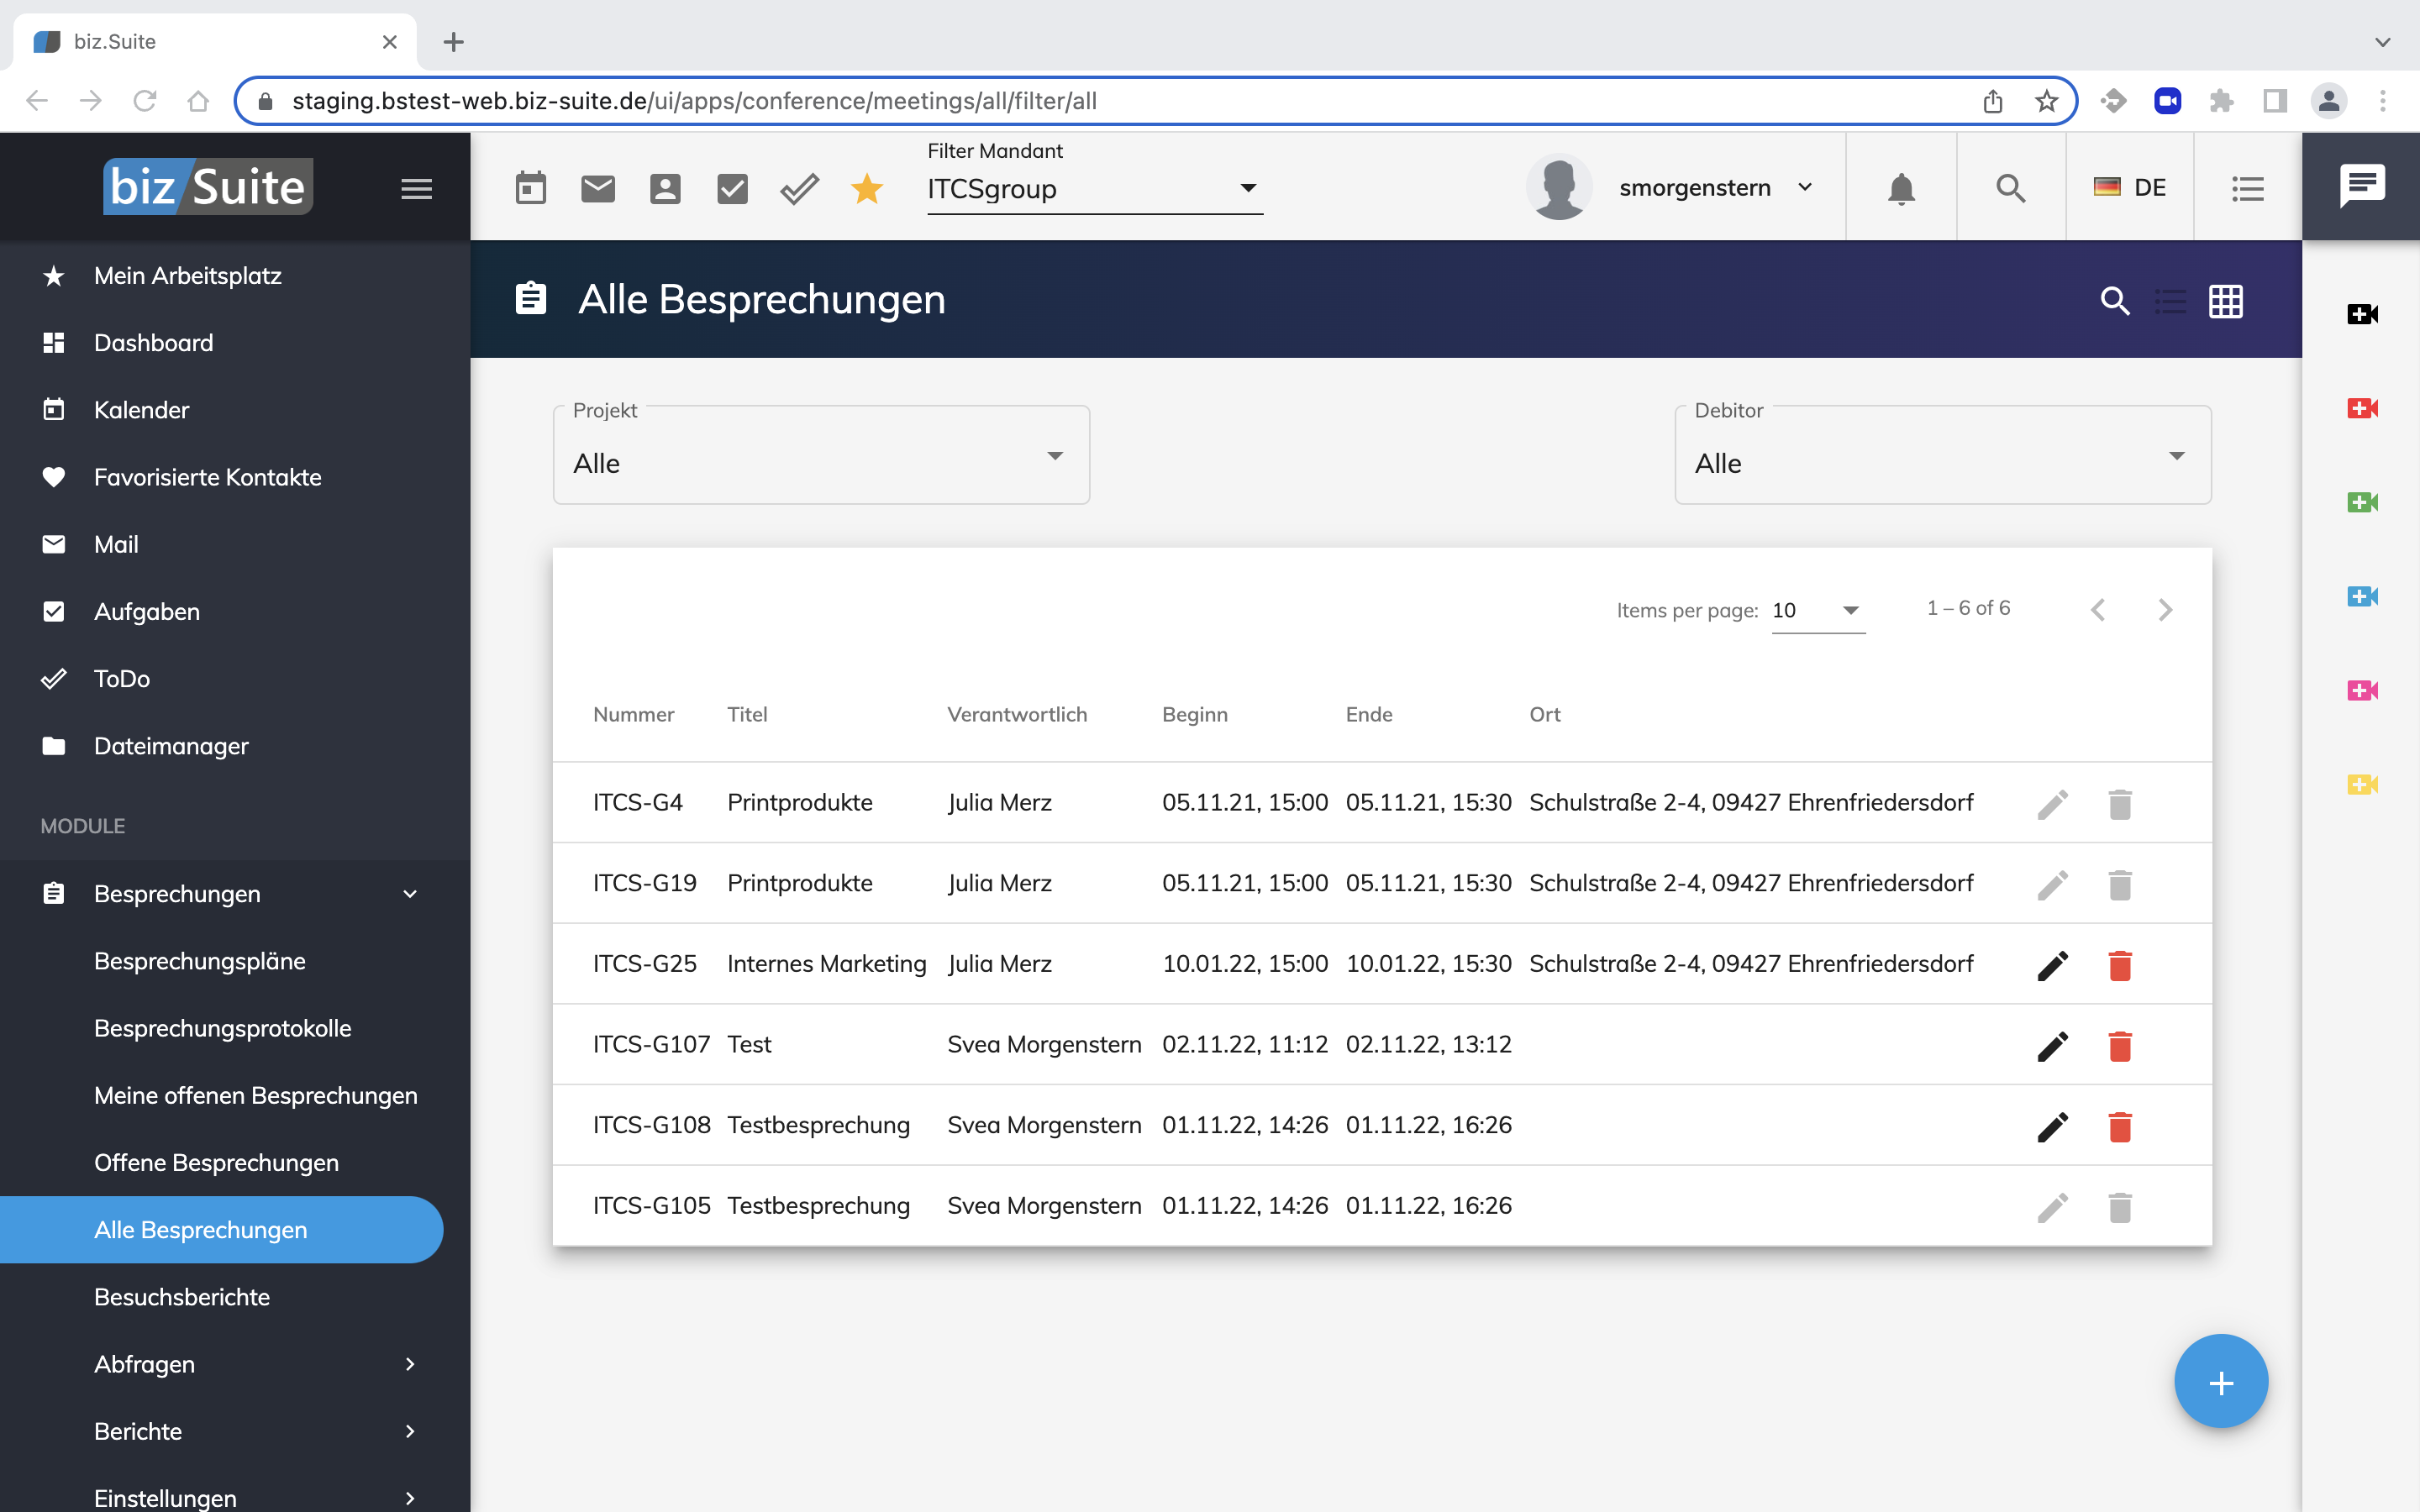This screenshot has height=1512, width=2420.
Task: Add new meeting with blue plus button
Action: tap(2221, 1382)
